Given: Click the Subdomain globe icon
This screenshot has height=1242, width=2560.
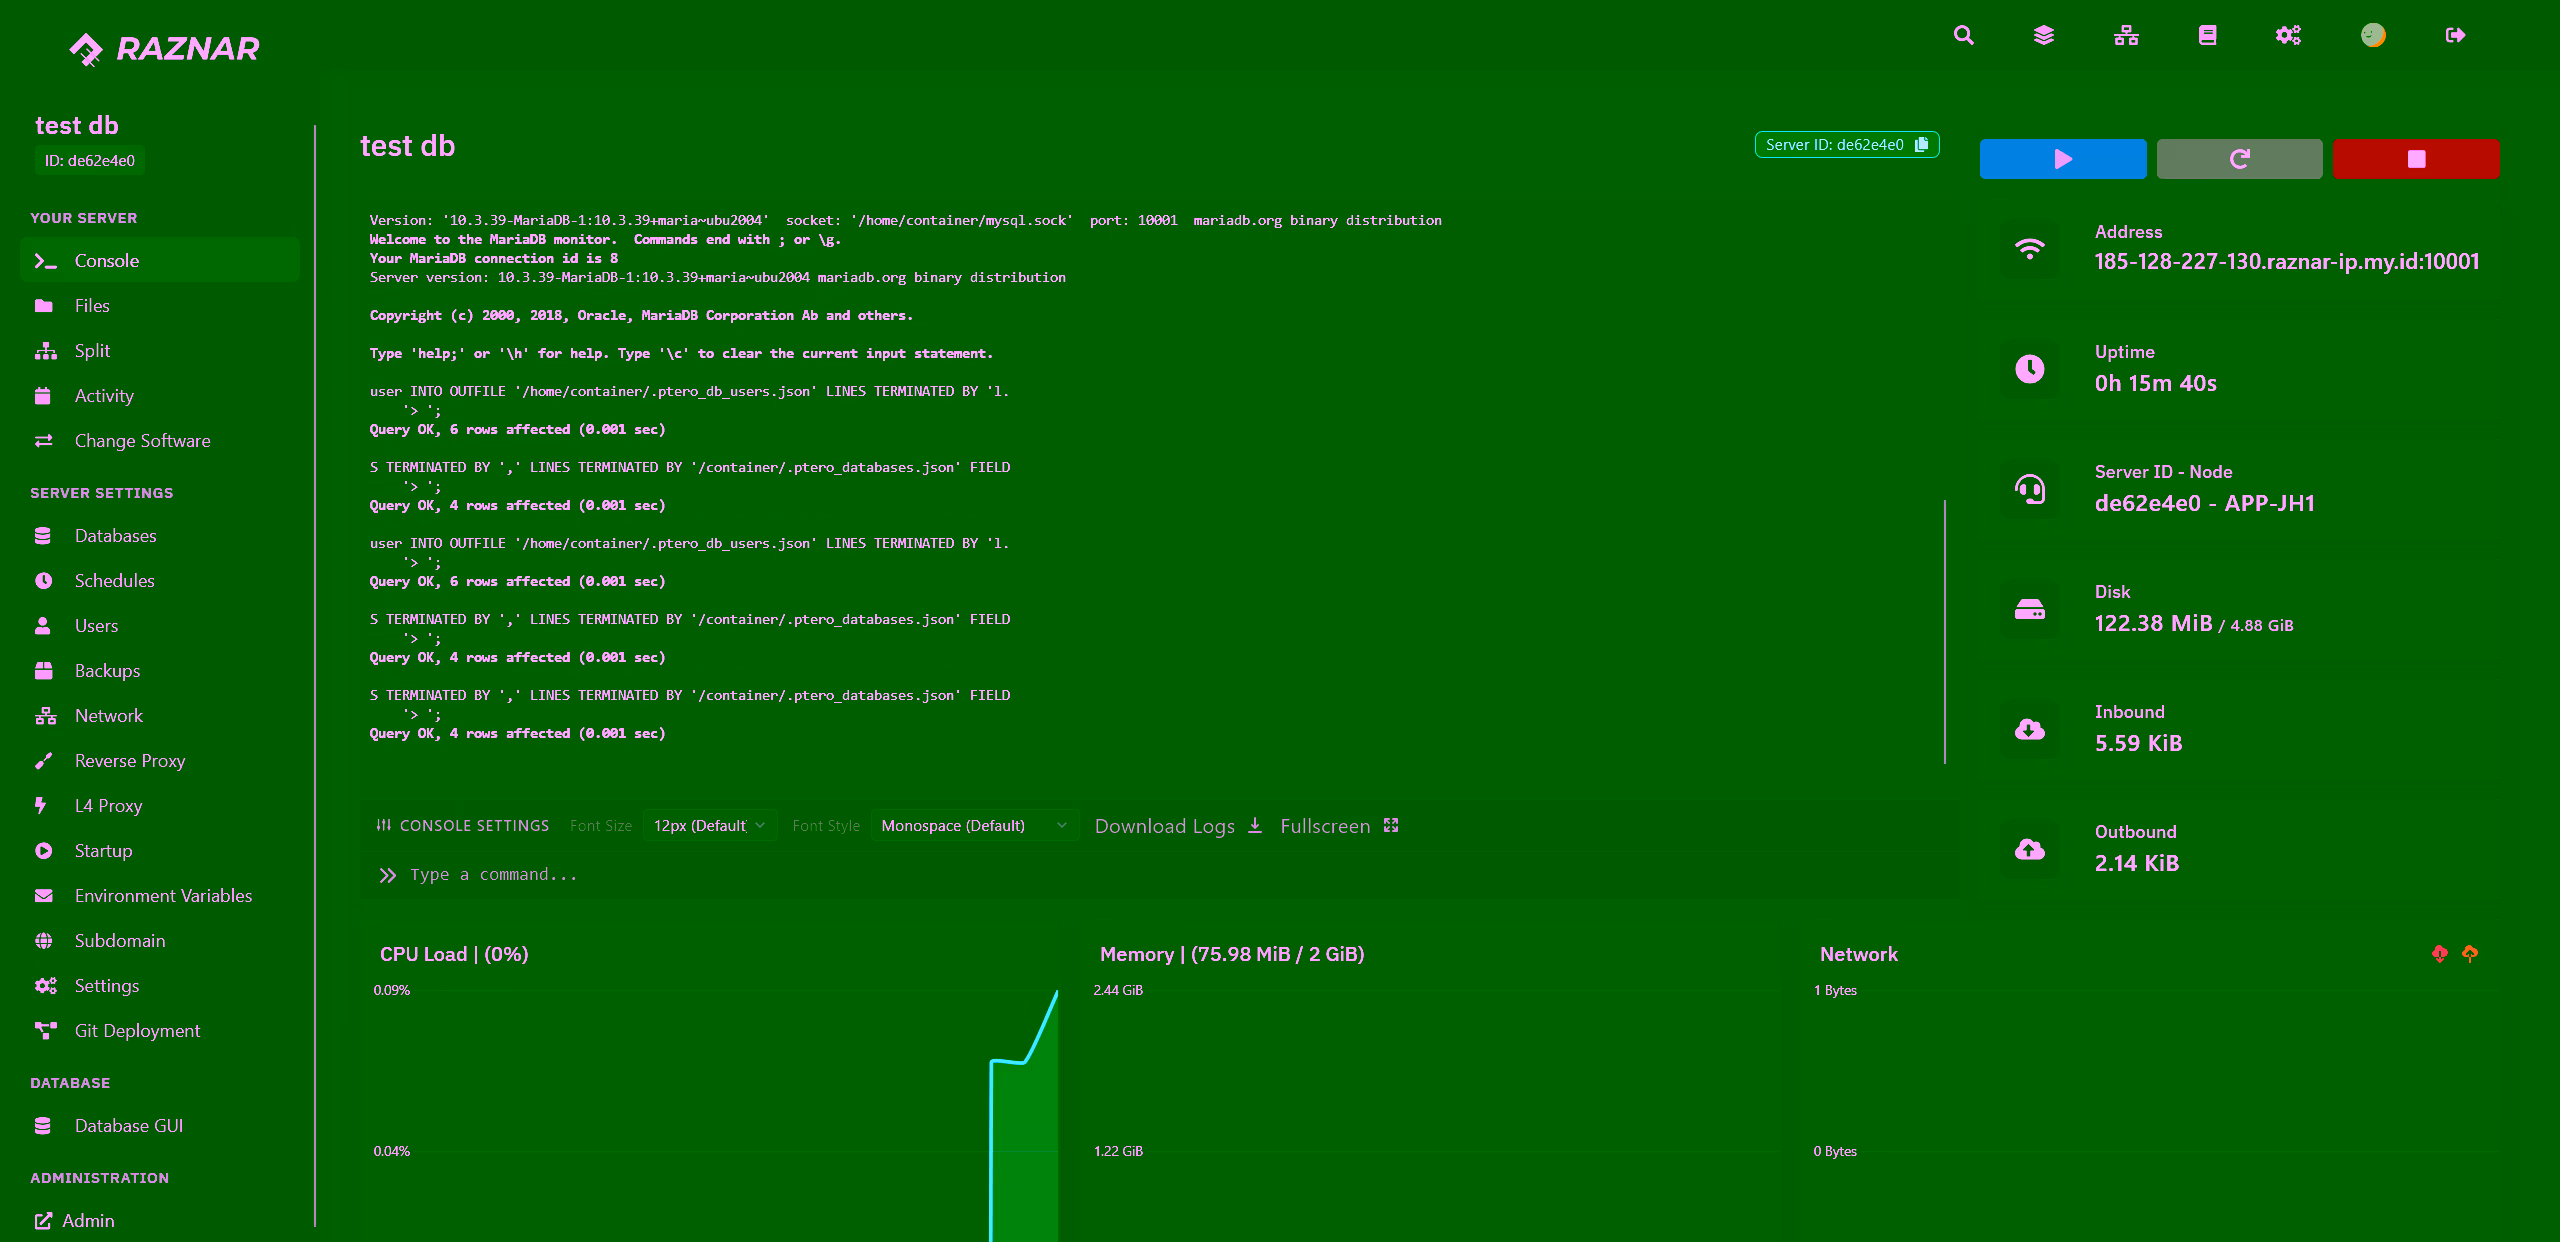Looking at the screenshot, I should pyautogui.click(x=44, y=940).
